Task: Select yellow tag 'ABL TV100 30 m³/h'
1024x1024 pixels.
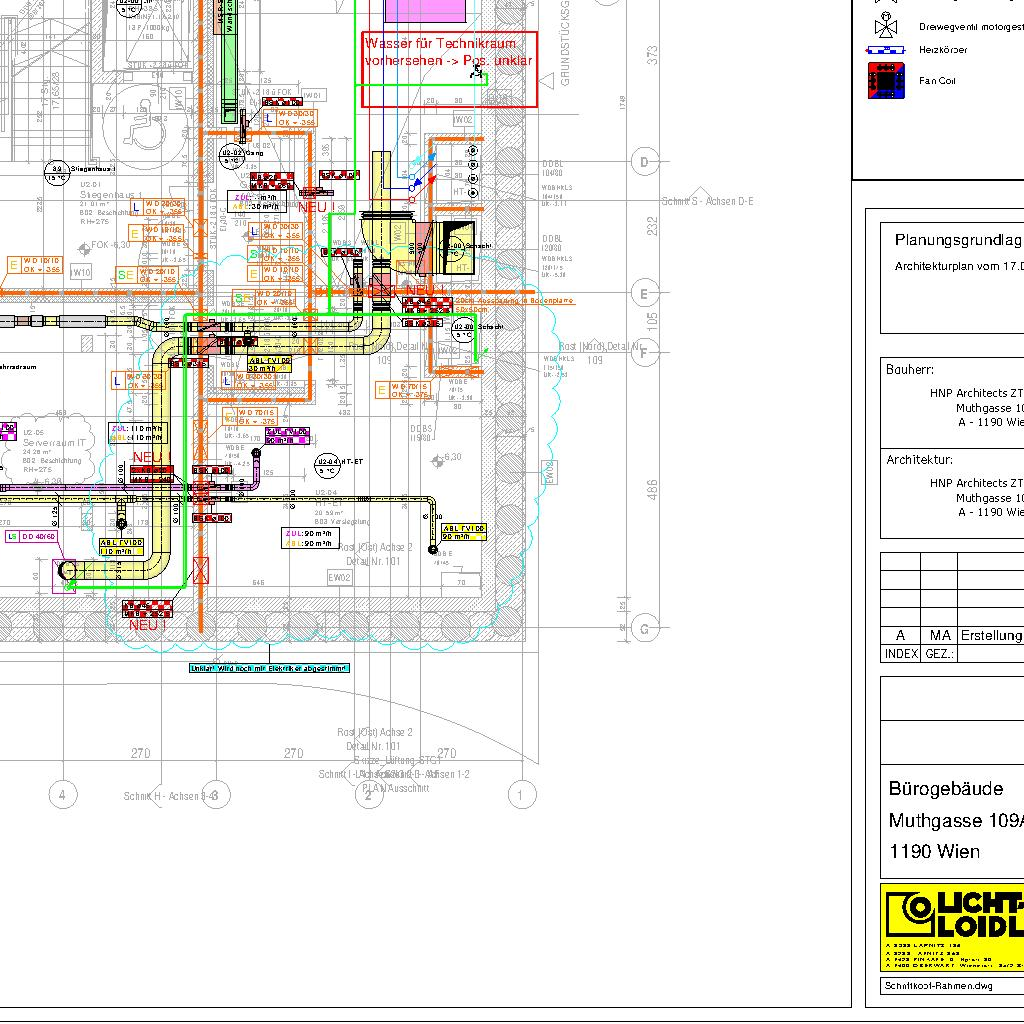Action: [x=270, y=364]
